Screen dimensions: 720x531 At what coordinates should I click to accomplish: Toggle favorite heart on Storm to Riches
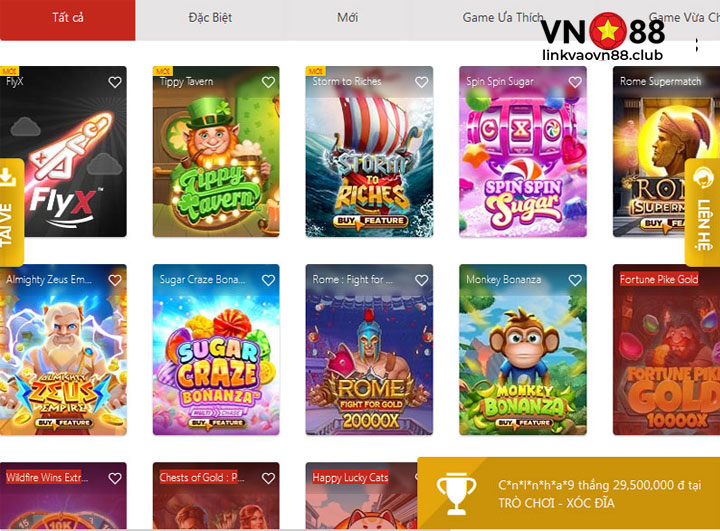(x=422, y=82)
